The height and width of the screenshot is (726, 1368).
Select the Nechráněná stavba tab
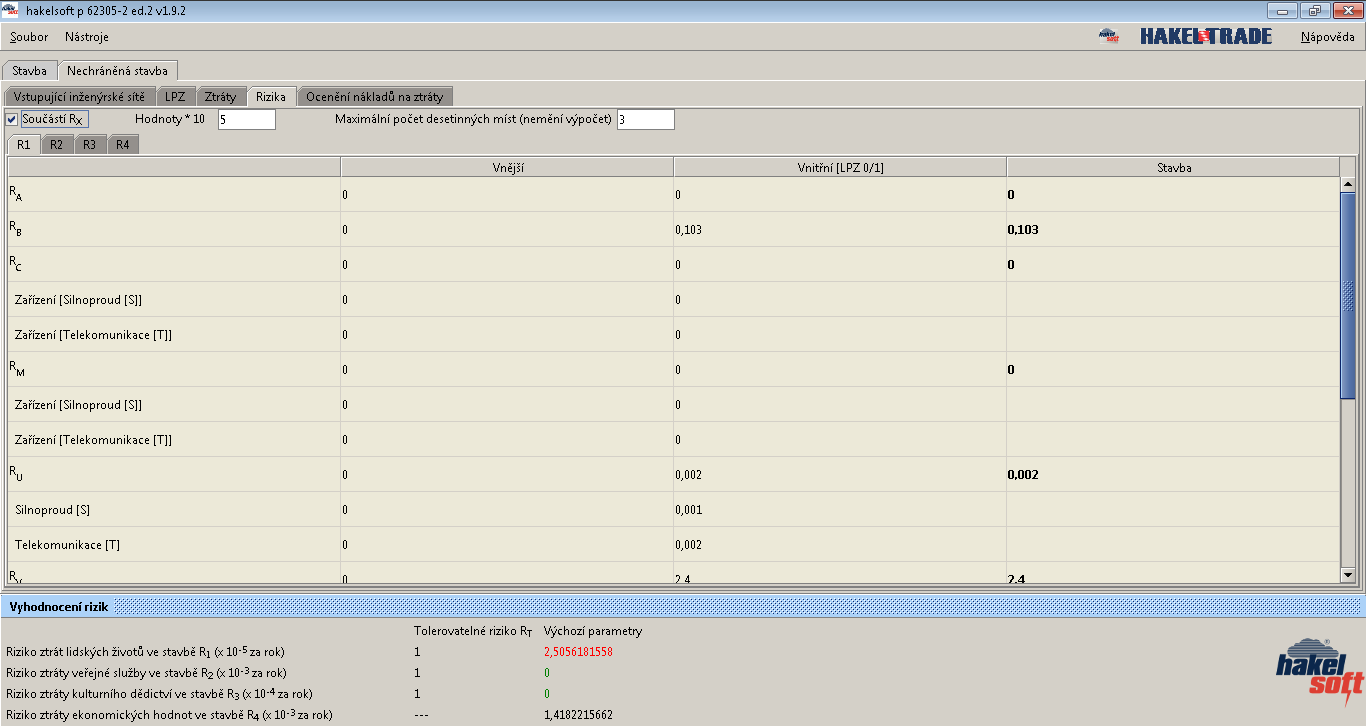(x=117, y=71)
